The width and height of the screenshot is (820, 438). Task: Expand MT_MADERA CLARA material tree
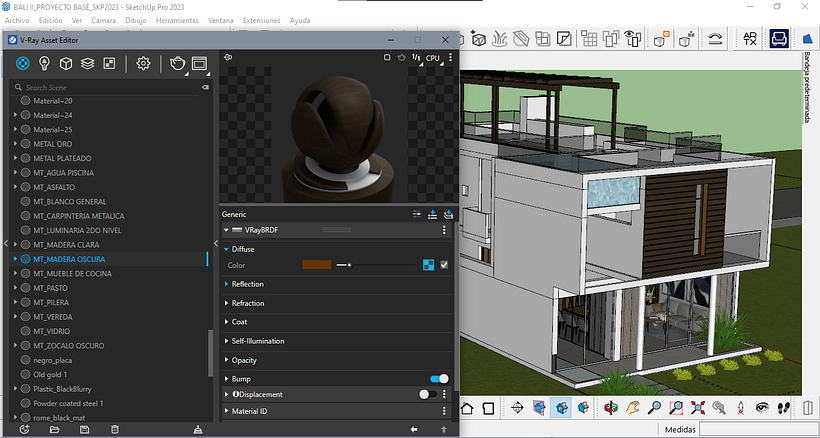coord(15,244)
